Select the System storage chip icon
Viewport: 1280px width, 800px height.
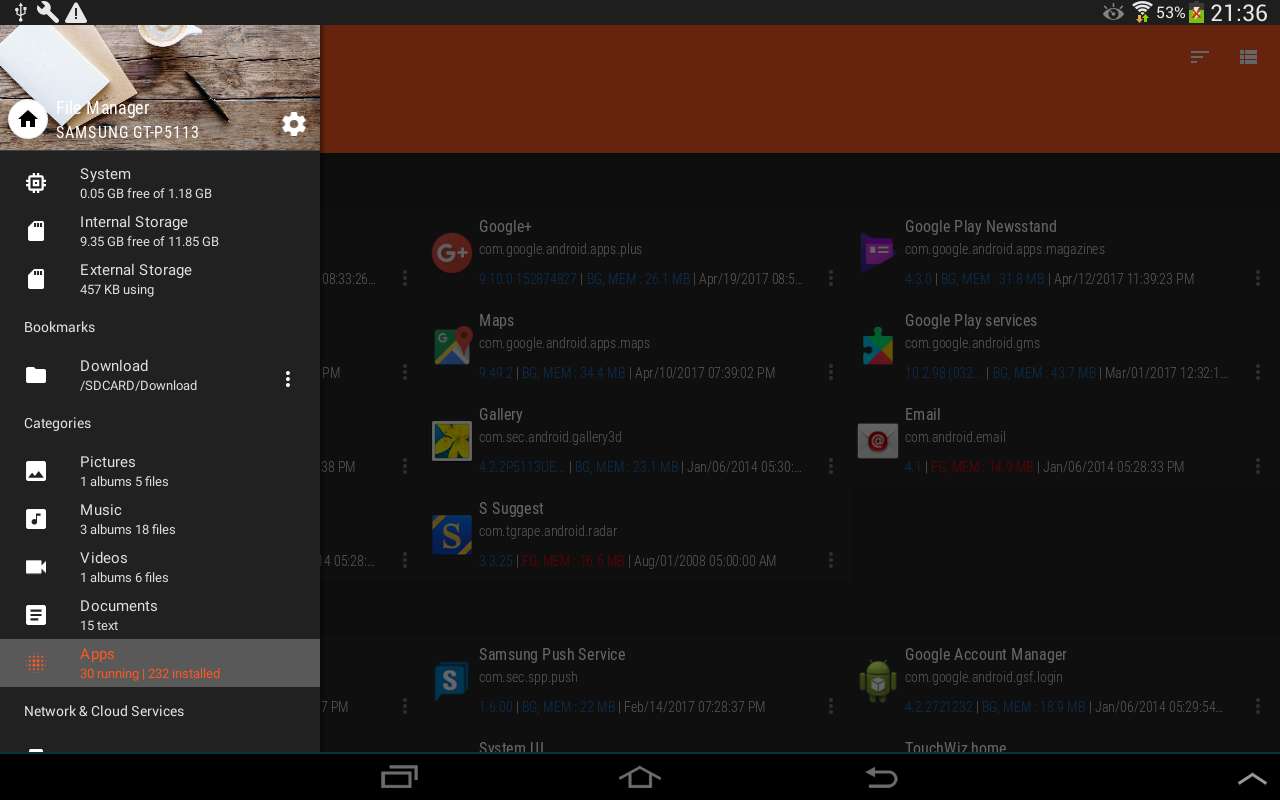36,183
